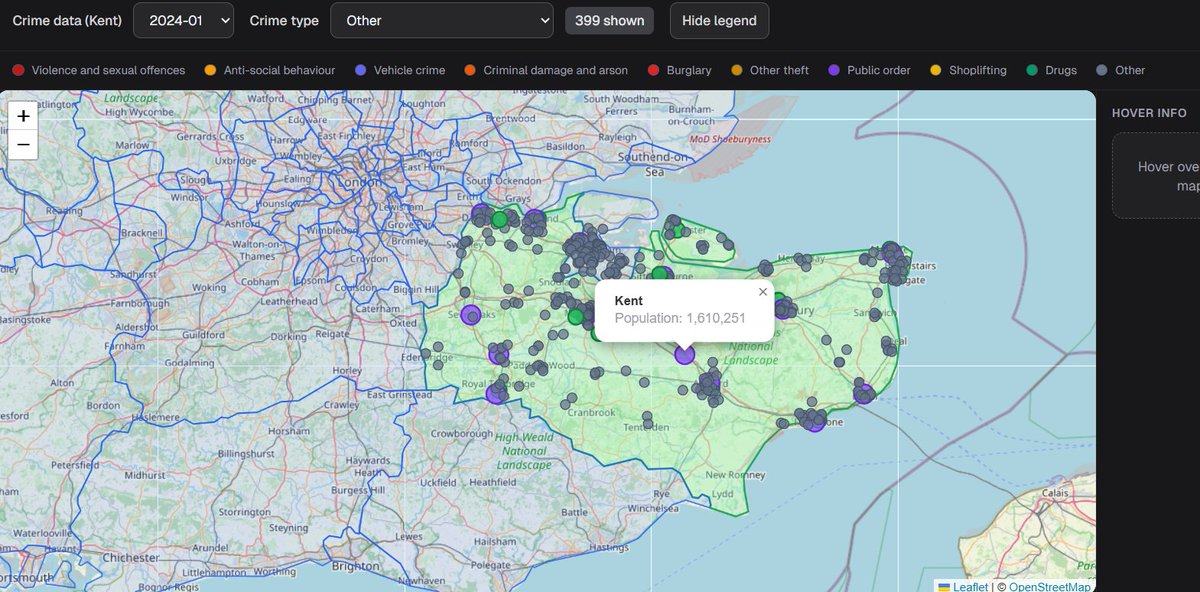Click the Hastings label on the map
The image size is (1200, 592).
click(610, 549)
